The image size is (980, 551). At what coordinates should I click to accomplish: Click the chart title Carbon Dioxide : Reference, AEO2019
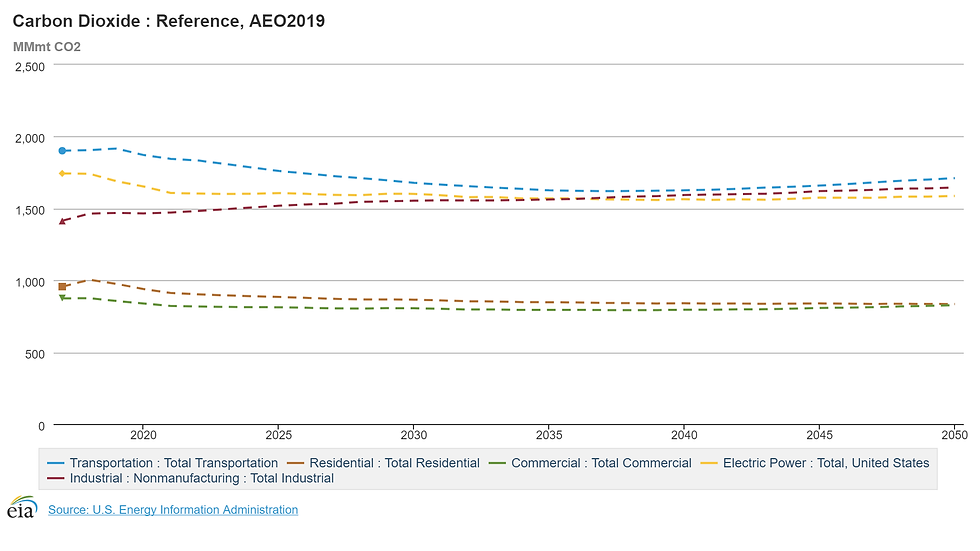168,21
